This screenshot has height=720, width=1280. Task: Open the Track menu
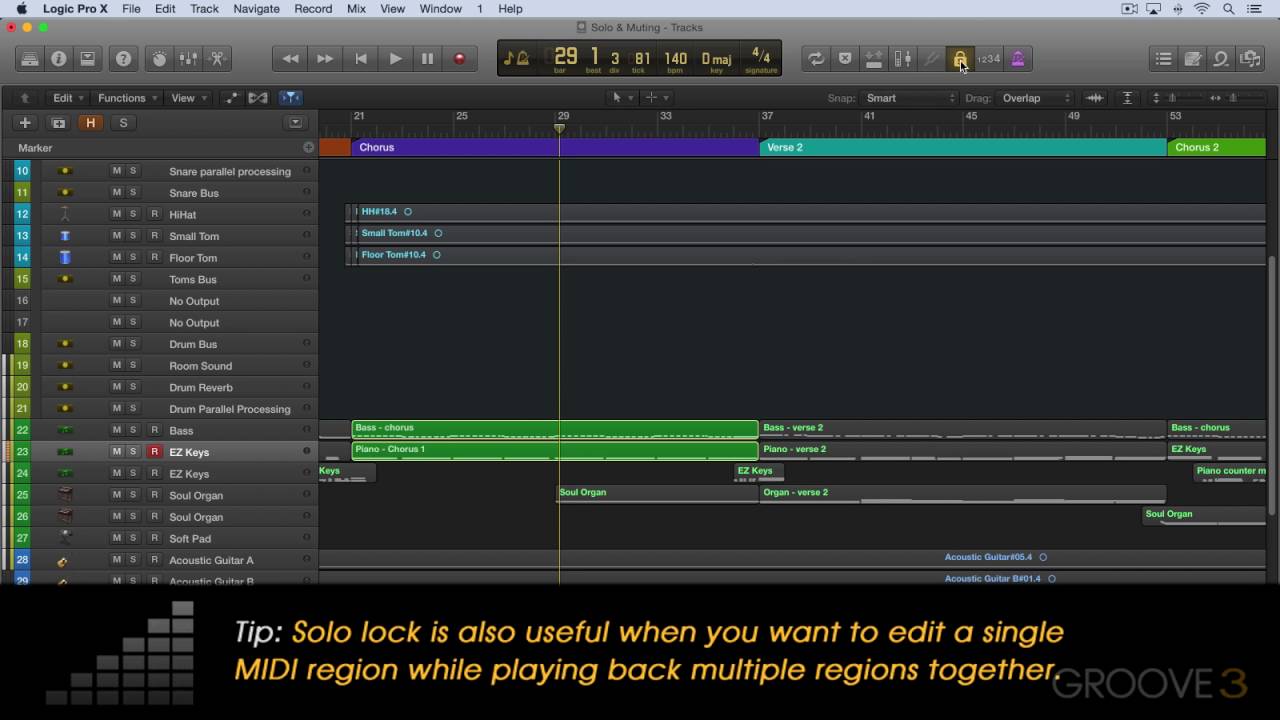[x=204, y=9]
